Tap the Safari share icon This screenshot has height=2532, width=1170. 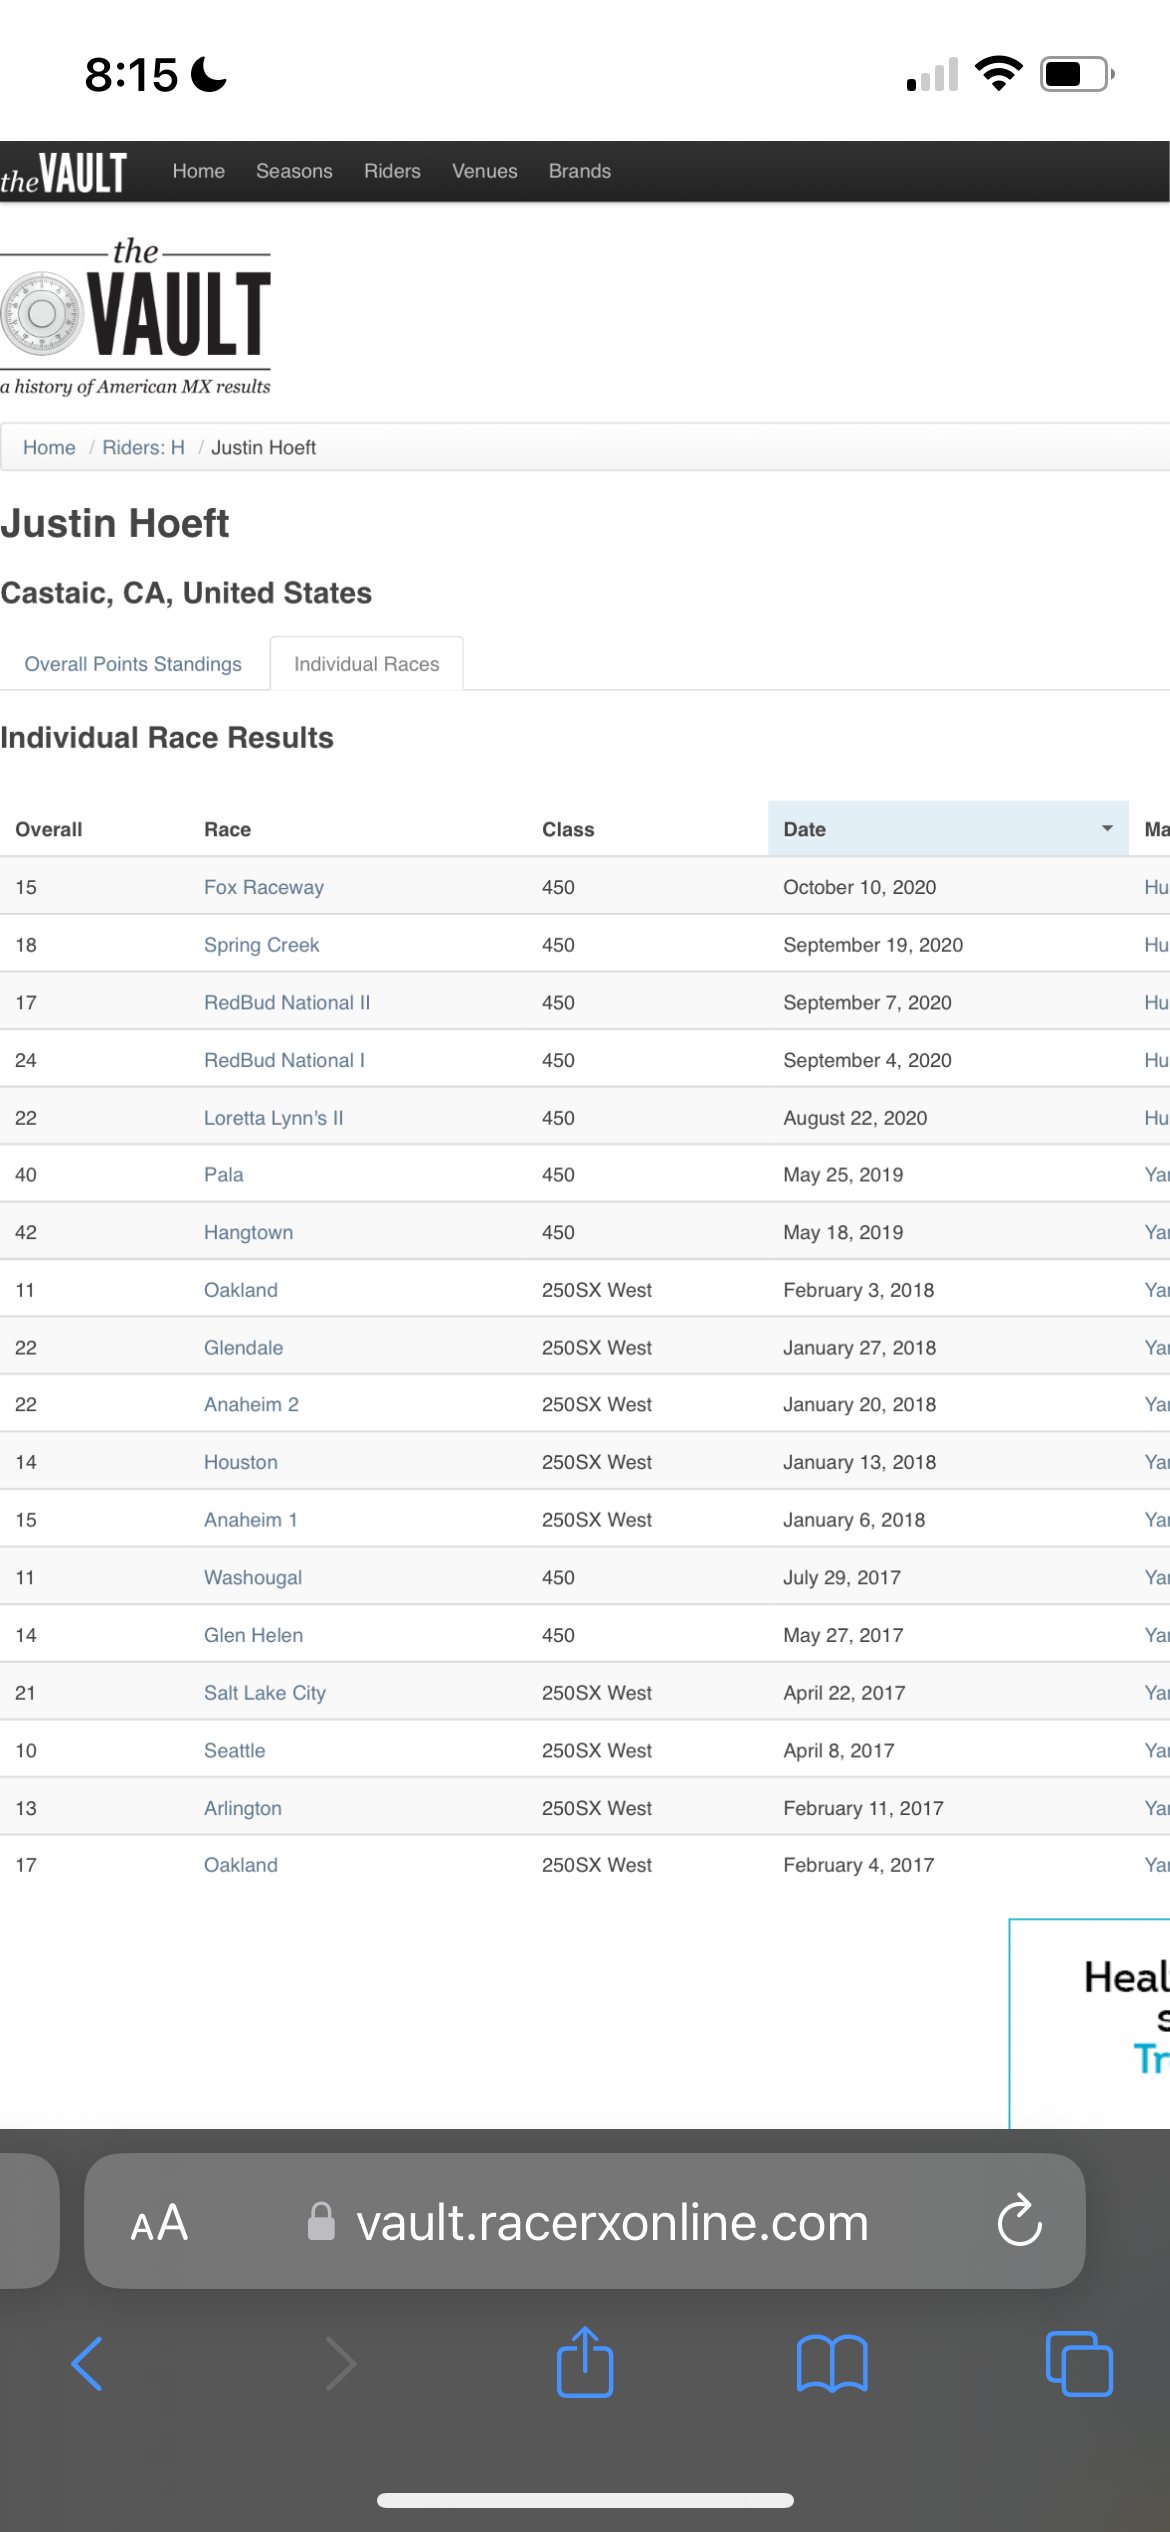(x=585, y=2364)
